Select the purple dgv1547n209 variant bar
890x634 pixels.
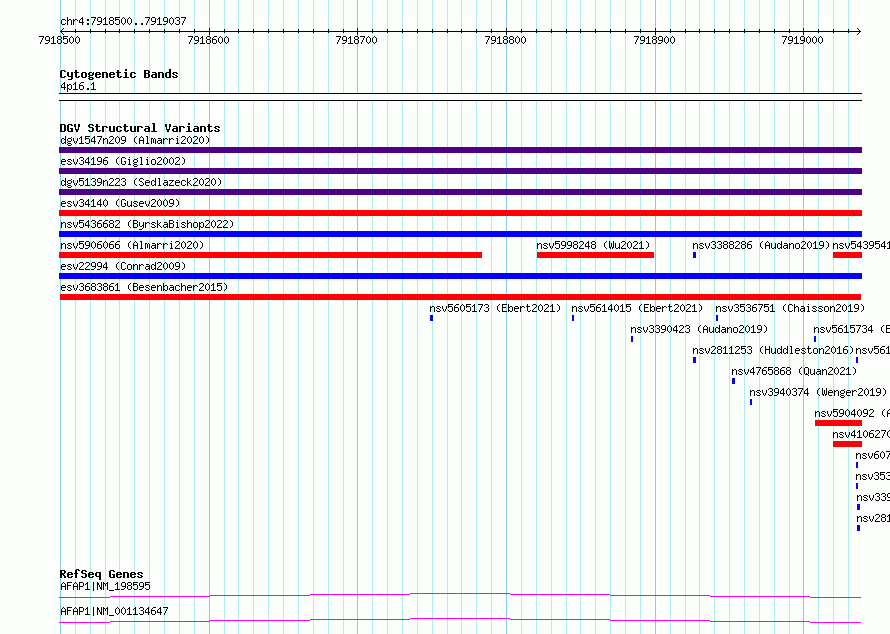click(x=460, y=150)
